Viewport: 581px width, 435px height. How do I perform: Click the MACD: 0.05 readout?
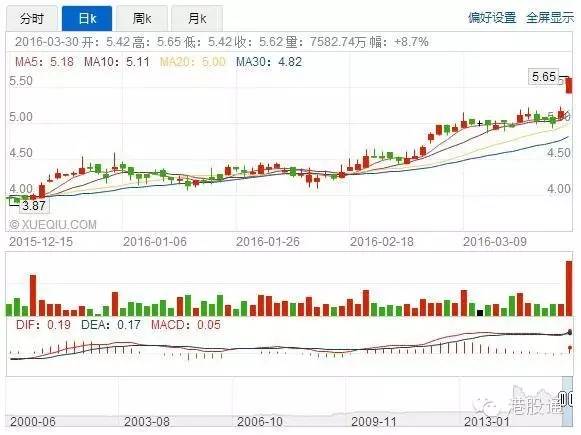(x=186, y=325)
